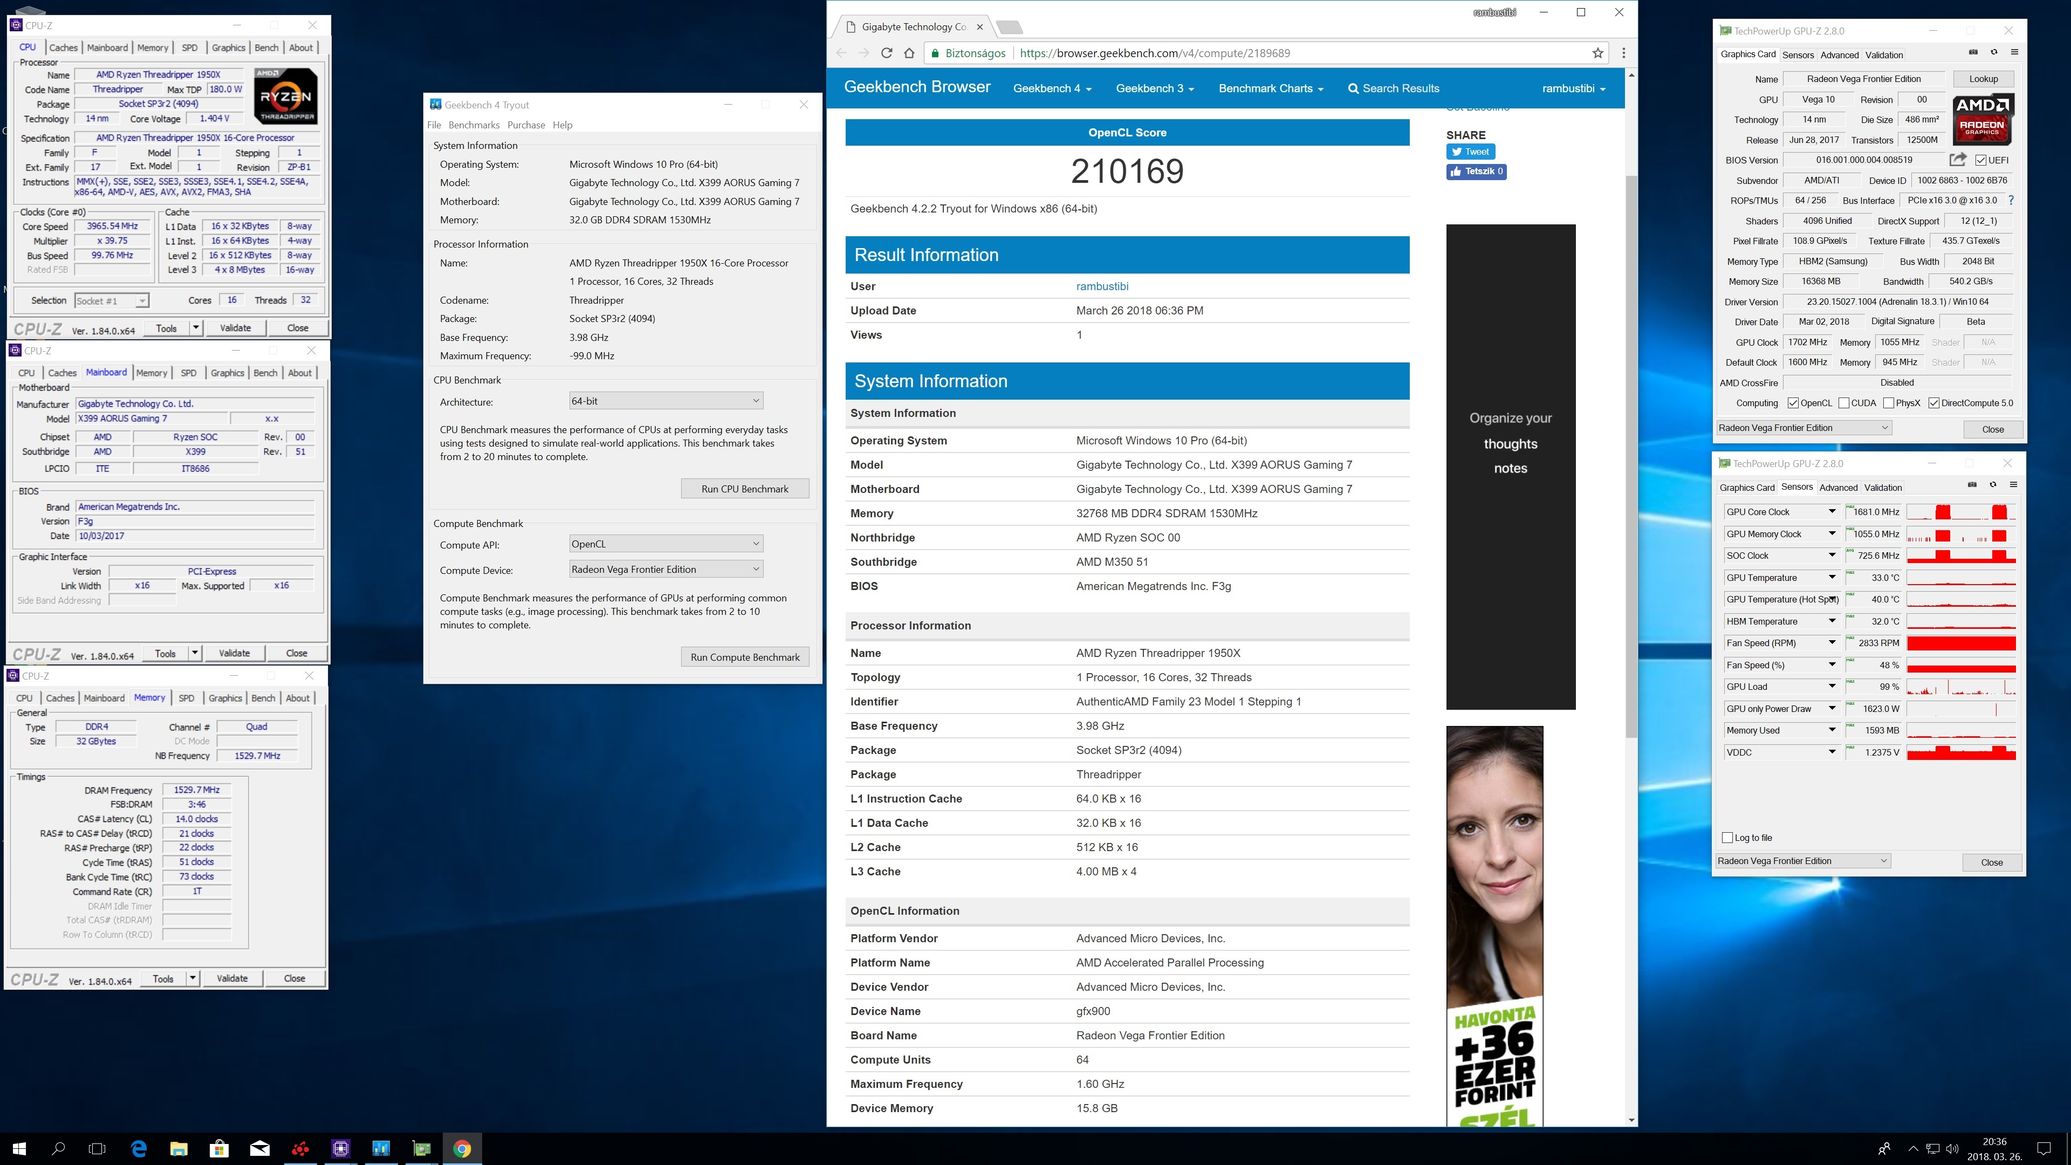Image resolution: width=2071 pixels, height=1165 pixels.
Task: Click Run Compute Benchmark button
Action: pos(745,657)
